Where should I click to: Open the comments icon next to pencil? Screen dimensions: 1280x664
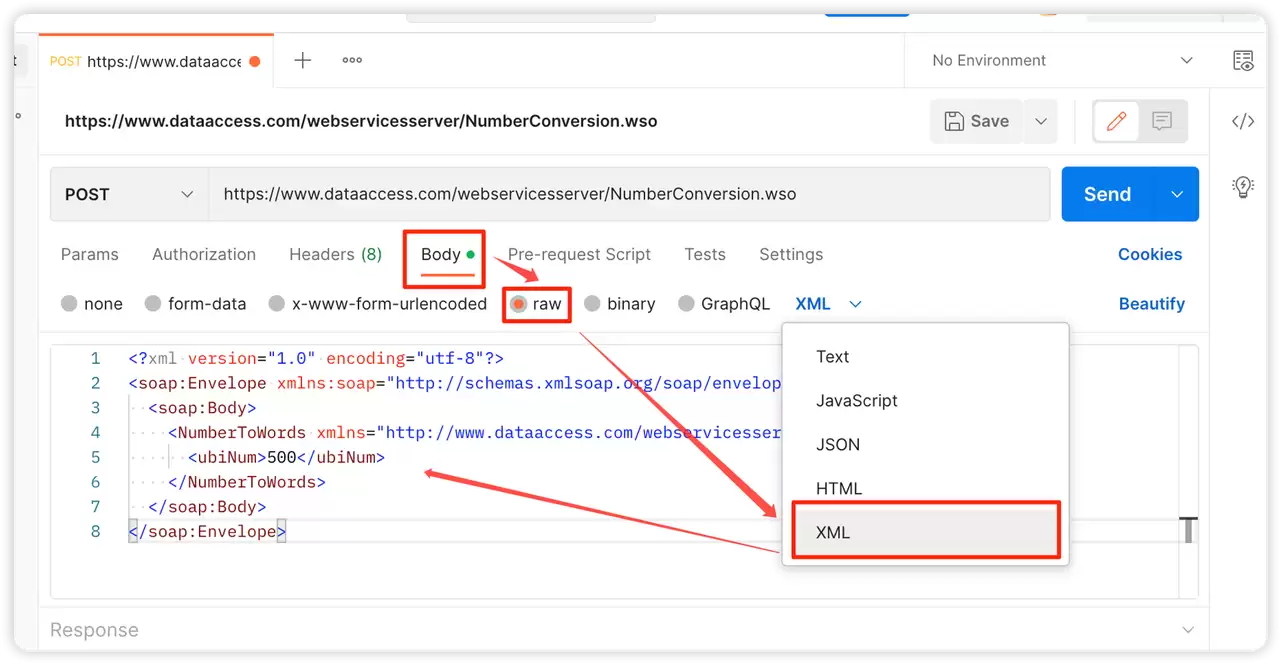(x=1162, y=121)
